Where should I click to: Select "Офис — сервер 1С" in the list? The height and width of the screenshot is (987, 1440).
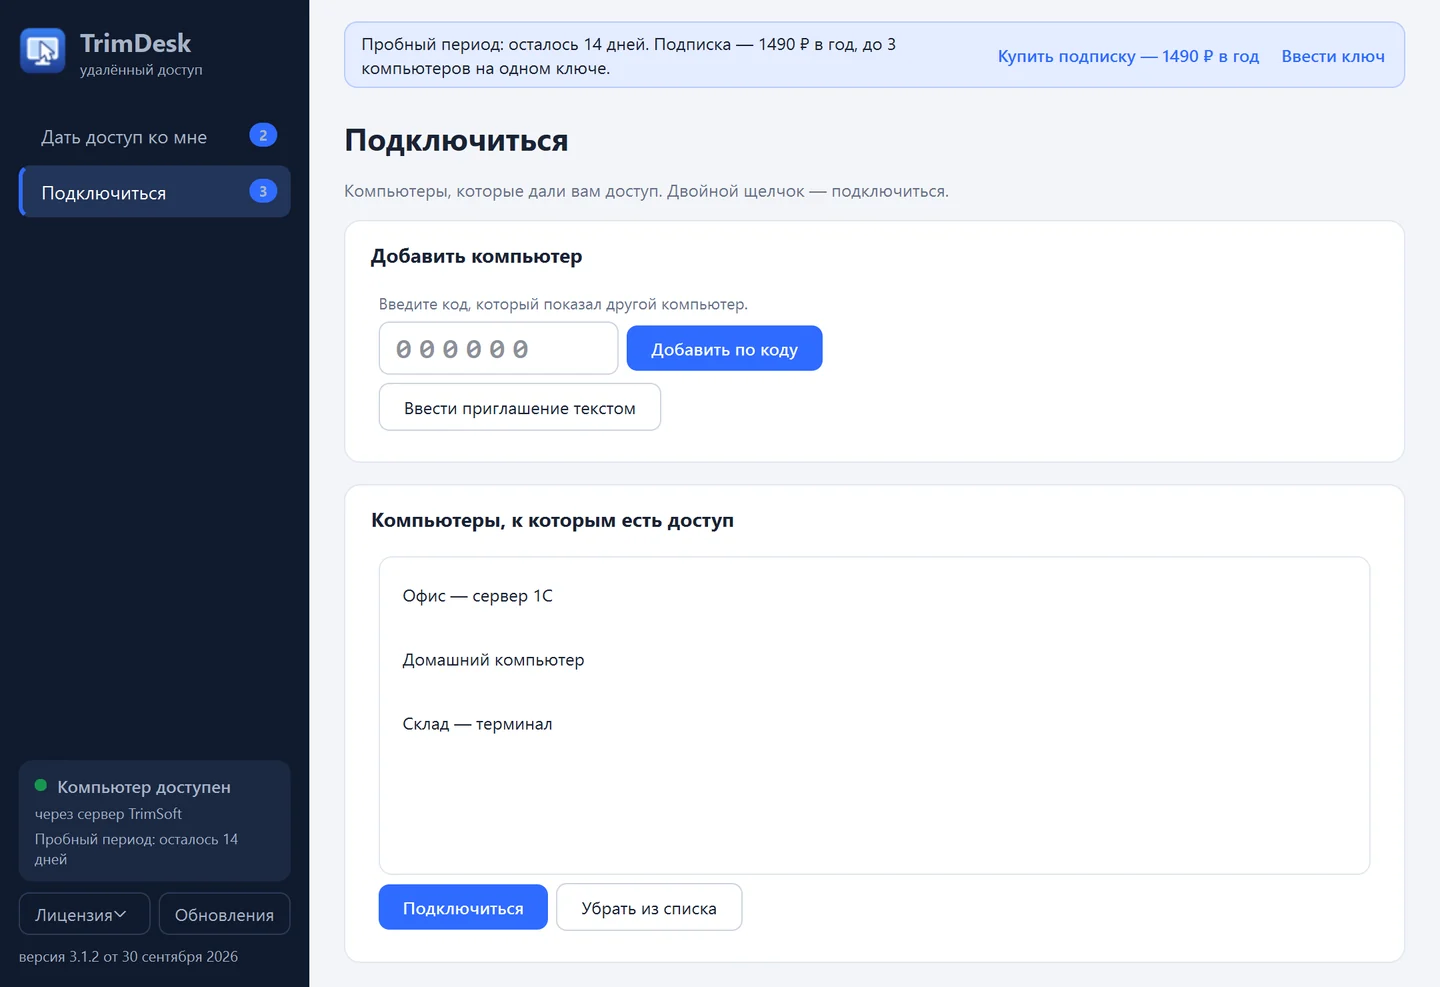tap(874, 596)
